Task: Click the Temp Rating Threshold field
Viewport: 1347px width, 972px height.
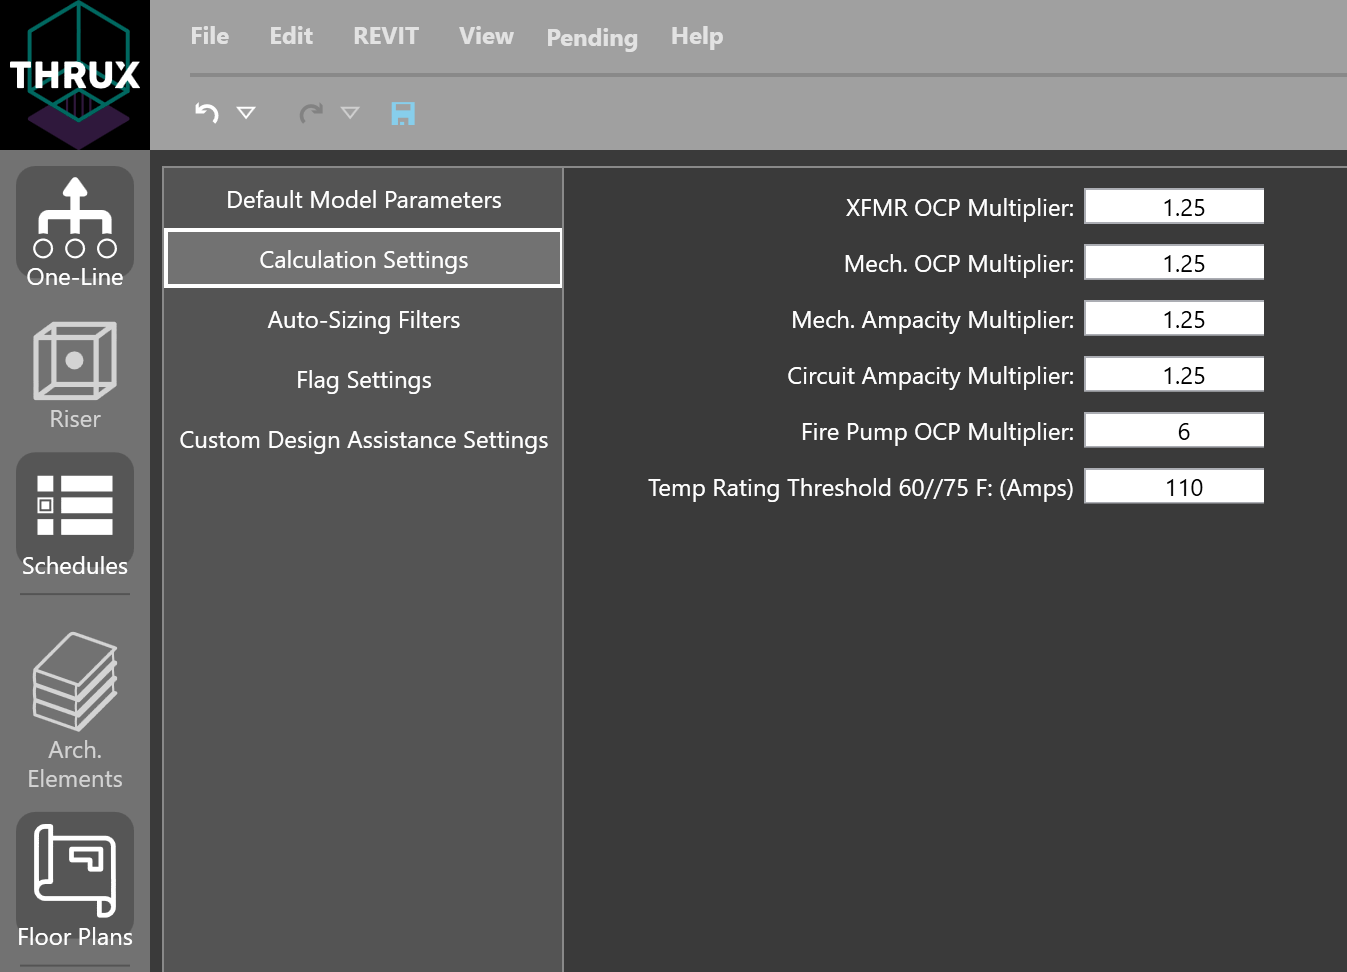Action: (1173, 486)
